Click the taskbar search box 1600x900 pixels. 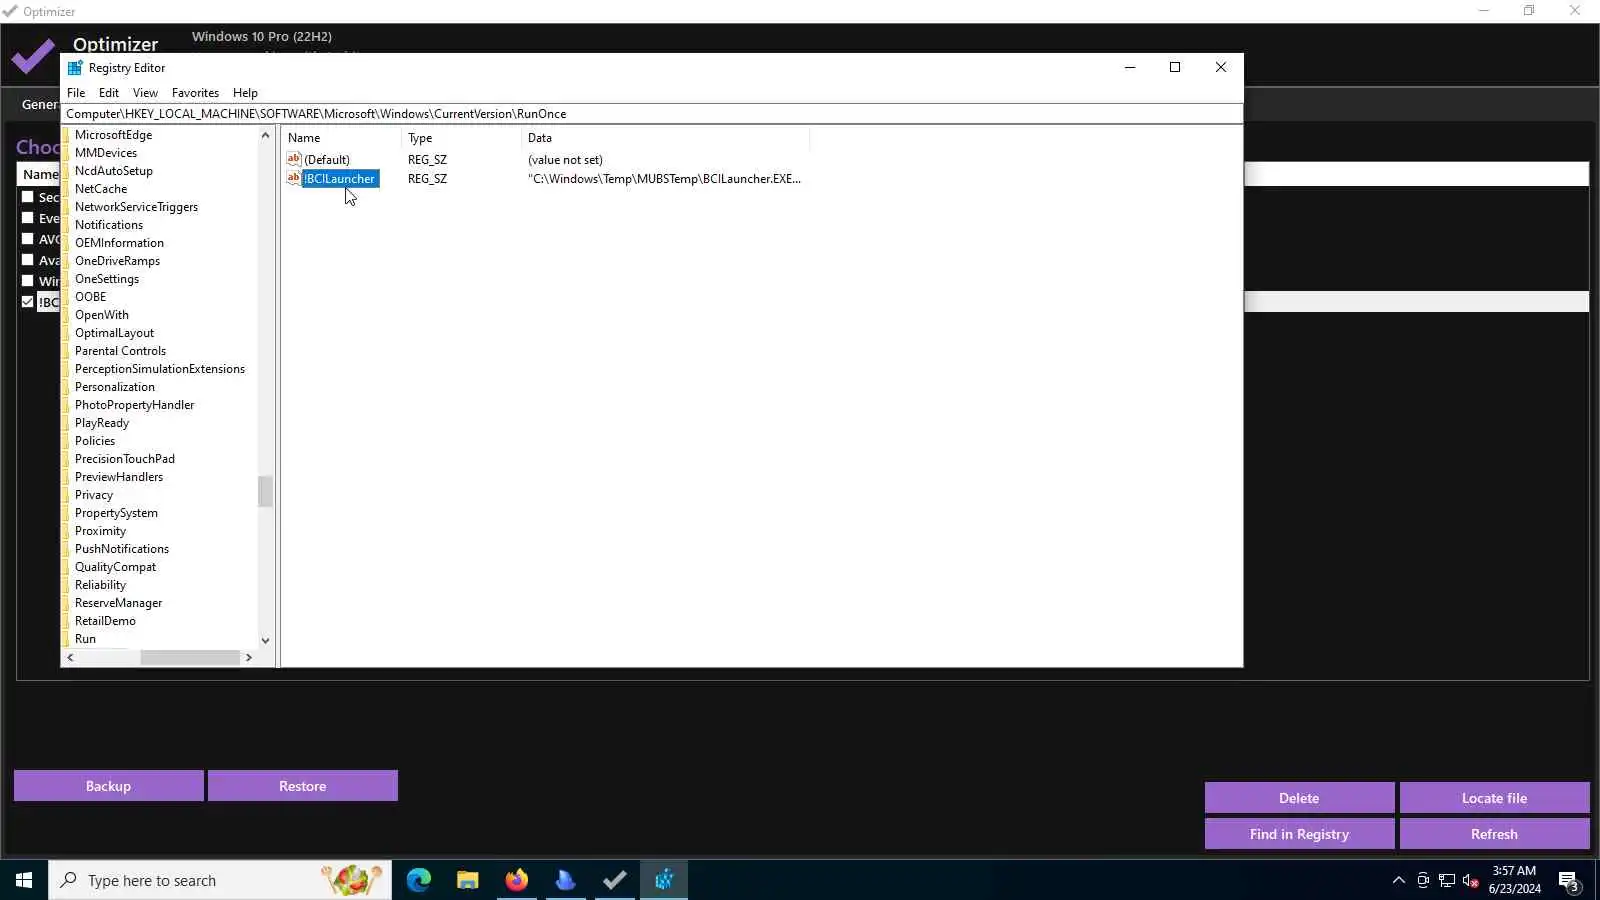220,880
